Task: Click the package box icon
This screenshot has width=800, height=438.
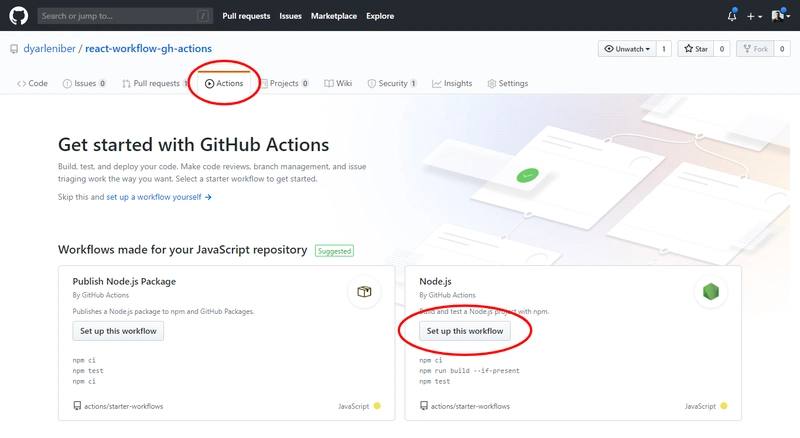Action: 364,292
